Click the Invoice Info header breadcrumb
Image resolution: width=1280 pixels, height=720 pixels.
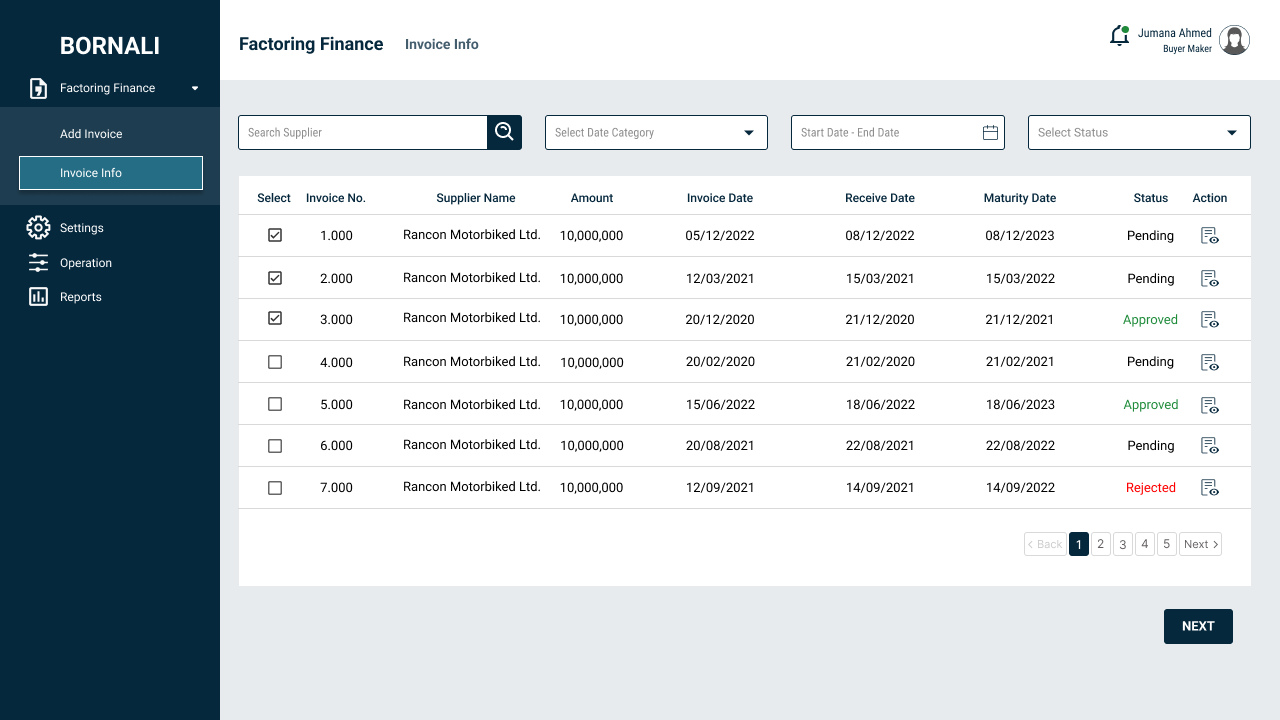tap(442, 44)
